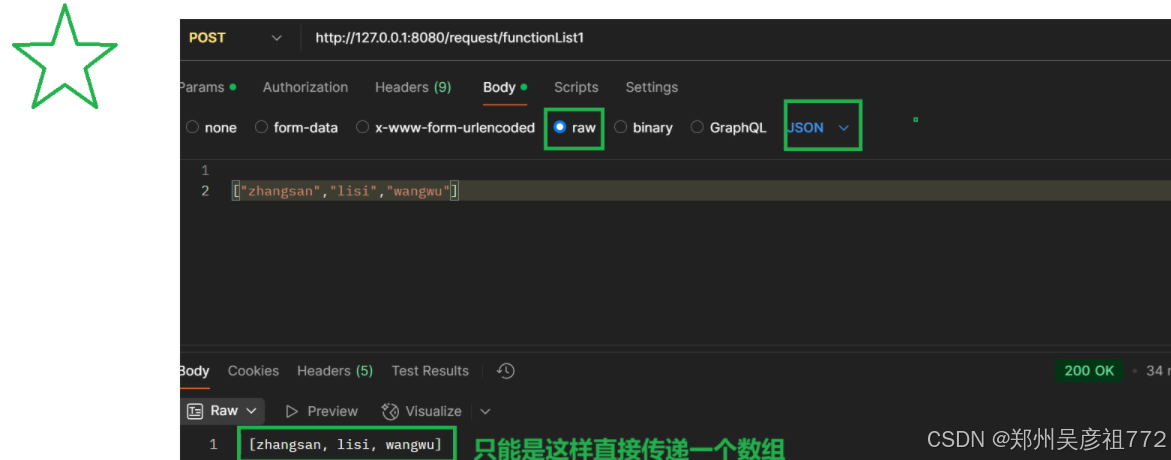Open the response Headers (5) tab
The image size is (1171, 460).
335,370
